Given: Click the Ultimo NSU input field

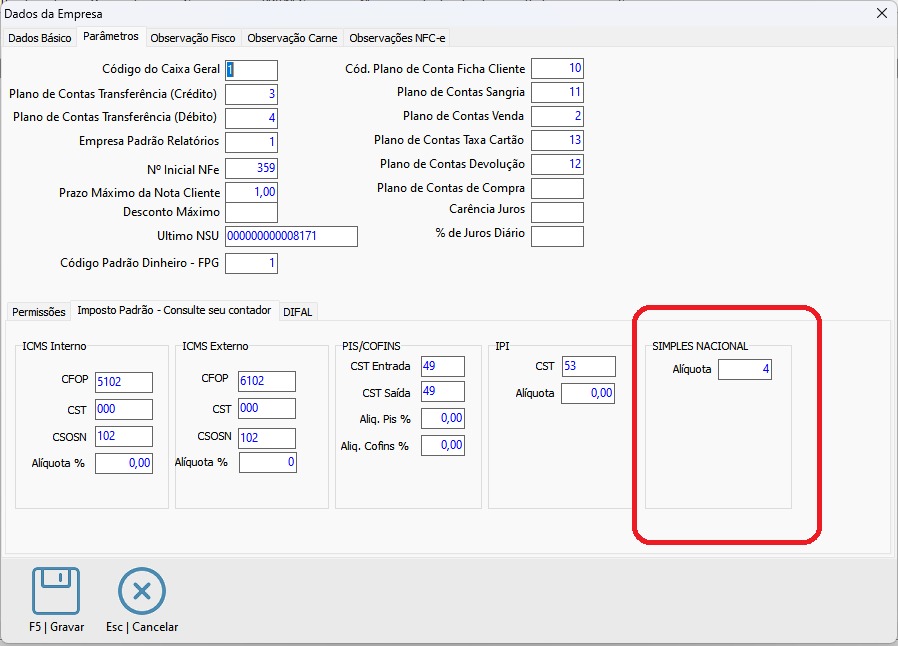Looking at the screenshot, I should (x=291, y=237).
